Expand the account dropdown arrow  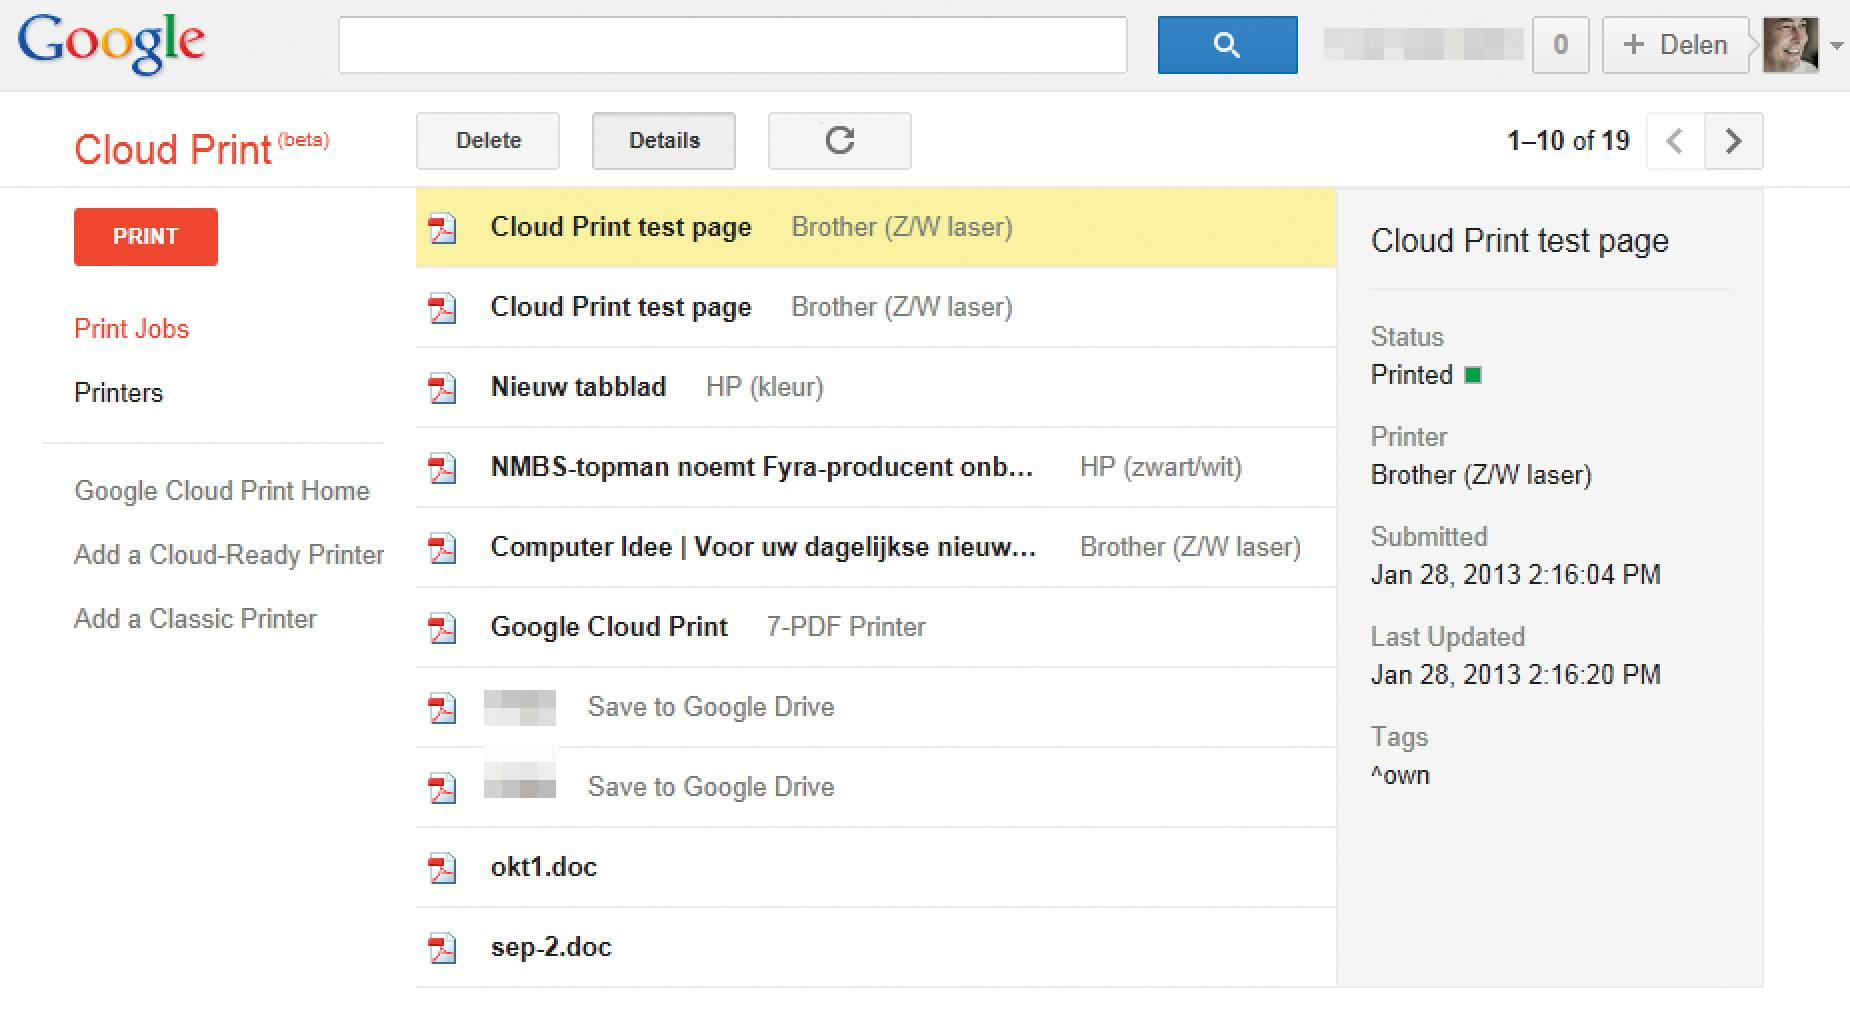pos(1836,46)
